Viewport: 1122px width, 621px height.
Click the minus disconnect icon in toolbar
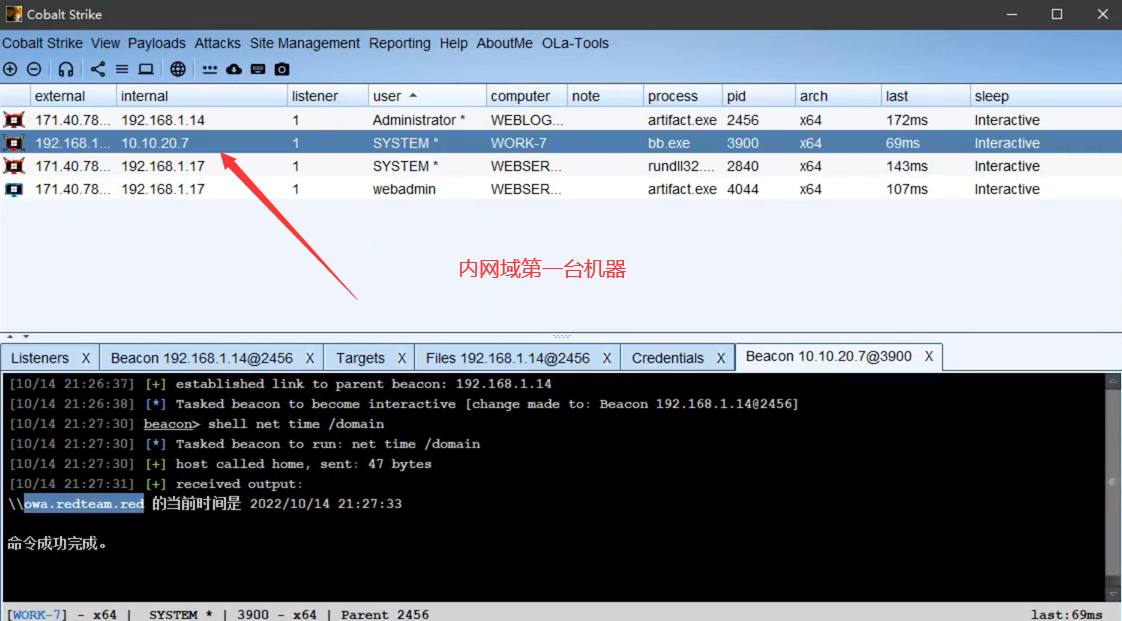[34, 69]
